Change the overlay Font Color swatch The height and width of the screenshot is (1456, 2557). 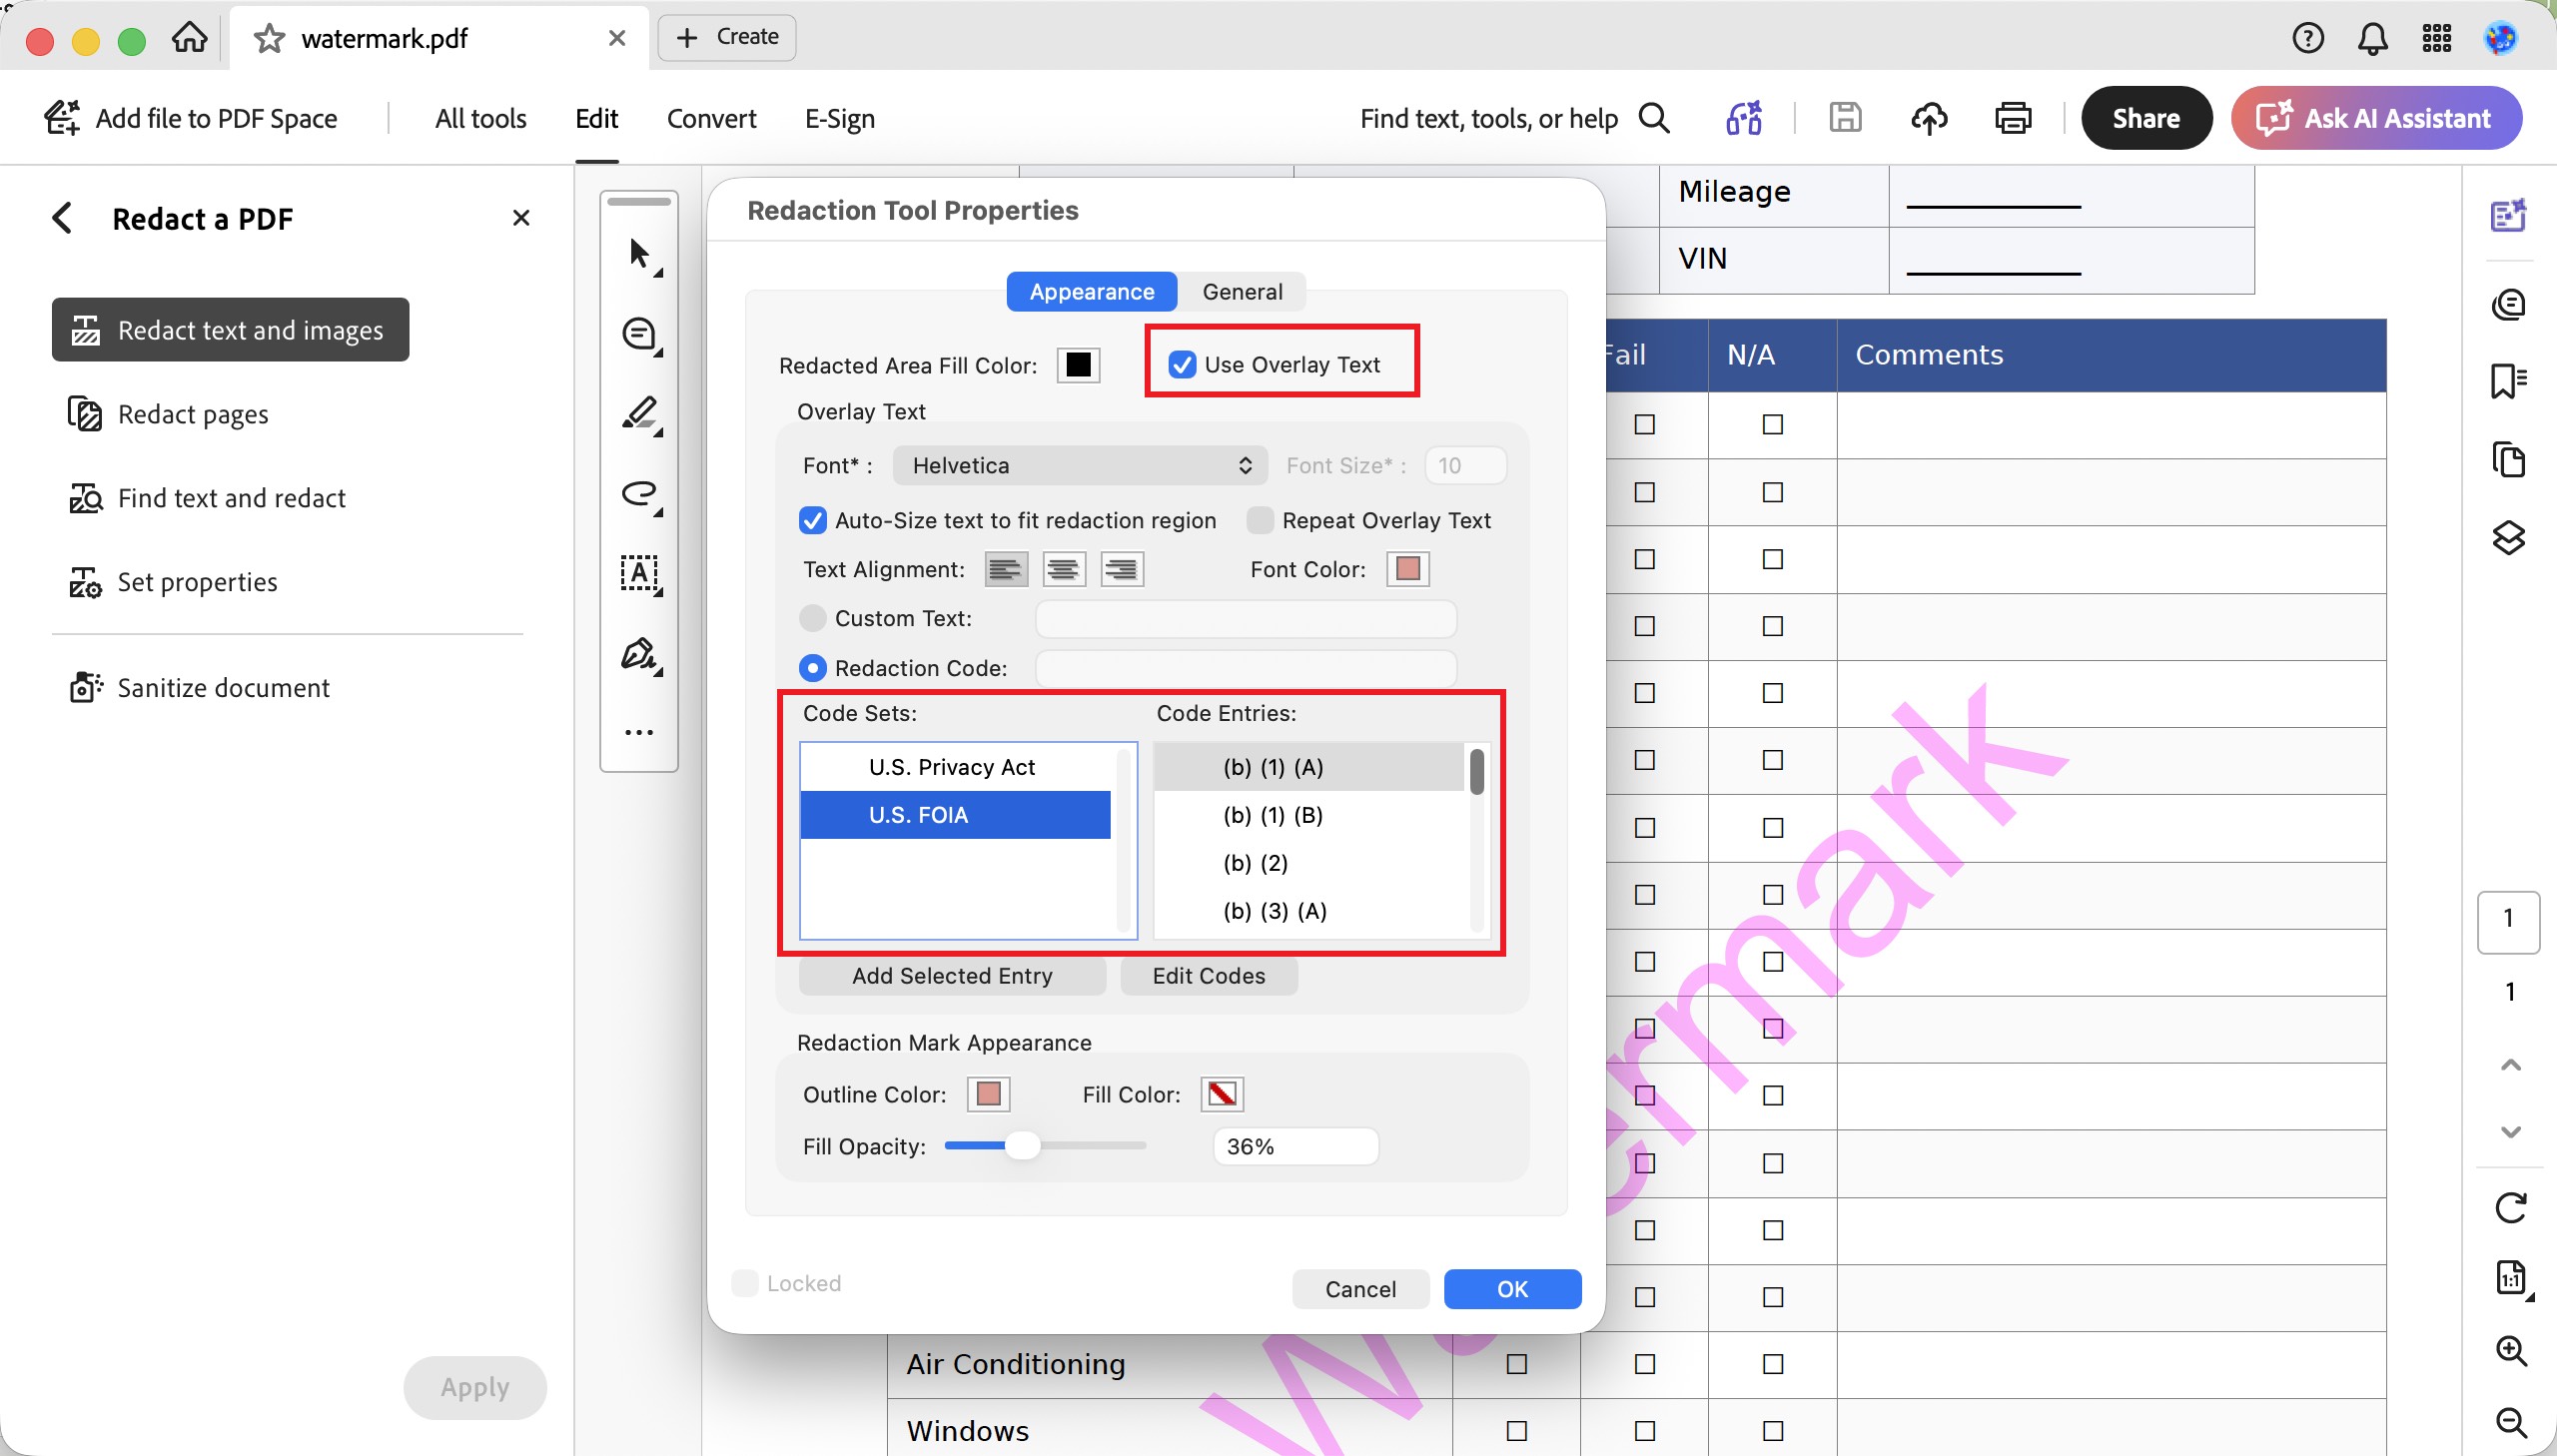coord(1408,570)
